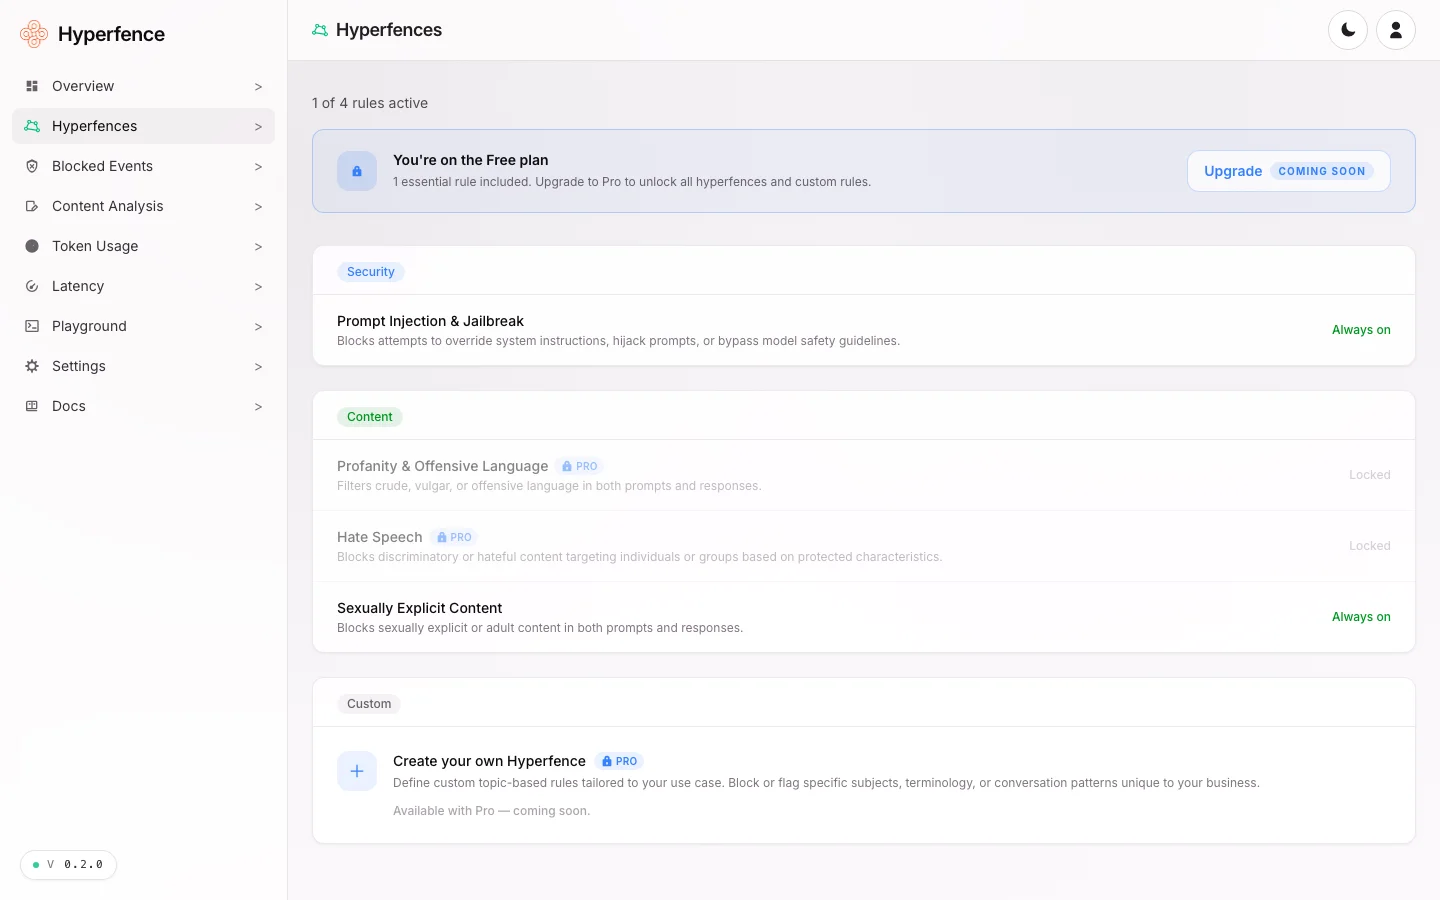Open the Latency page
Viewport: 1440px width, 900px height.
click(143, 286)
